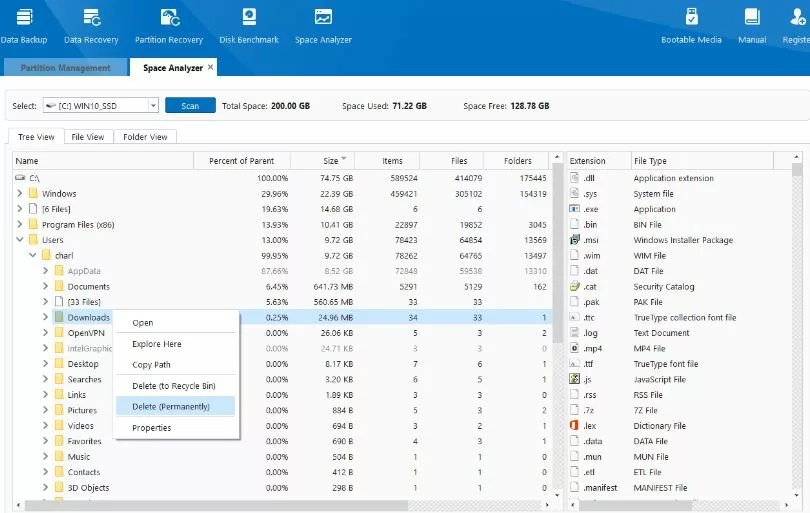810x513 pixels.
Task: Click the .mp4 file type icon
Action: pos(574,348)
